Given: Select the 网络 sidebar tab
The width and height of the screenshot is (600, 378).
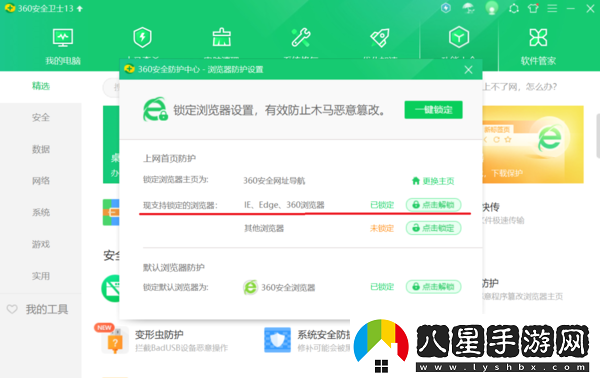Looking at the screenshot, I should (x=41, y=181).
